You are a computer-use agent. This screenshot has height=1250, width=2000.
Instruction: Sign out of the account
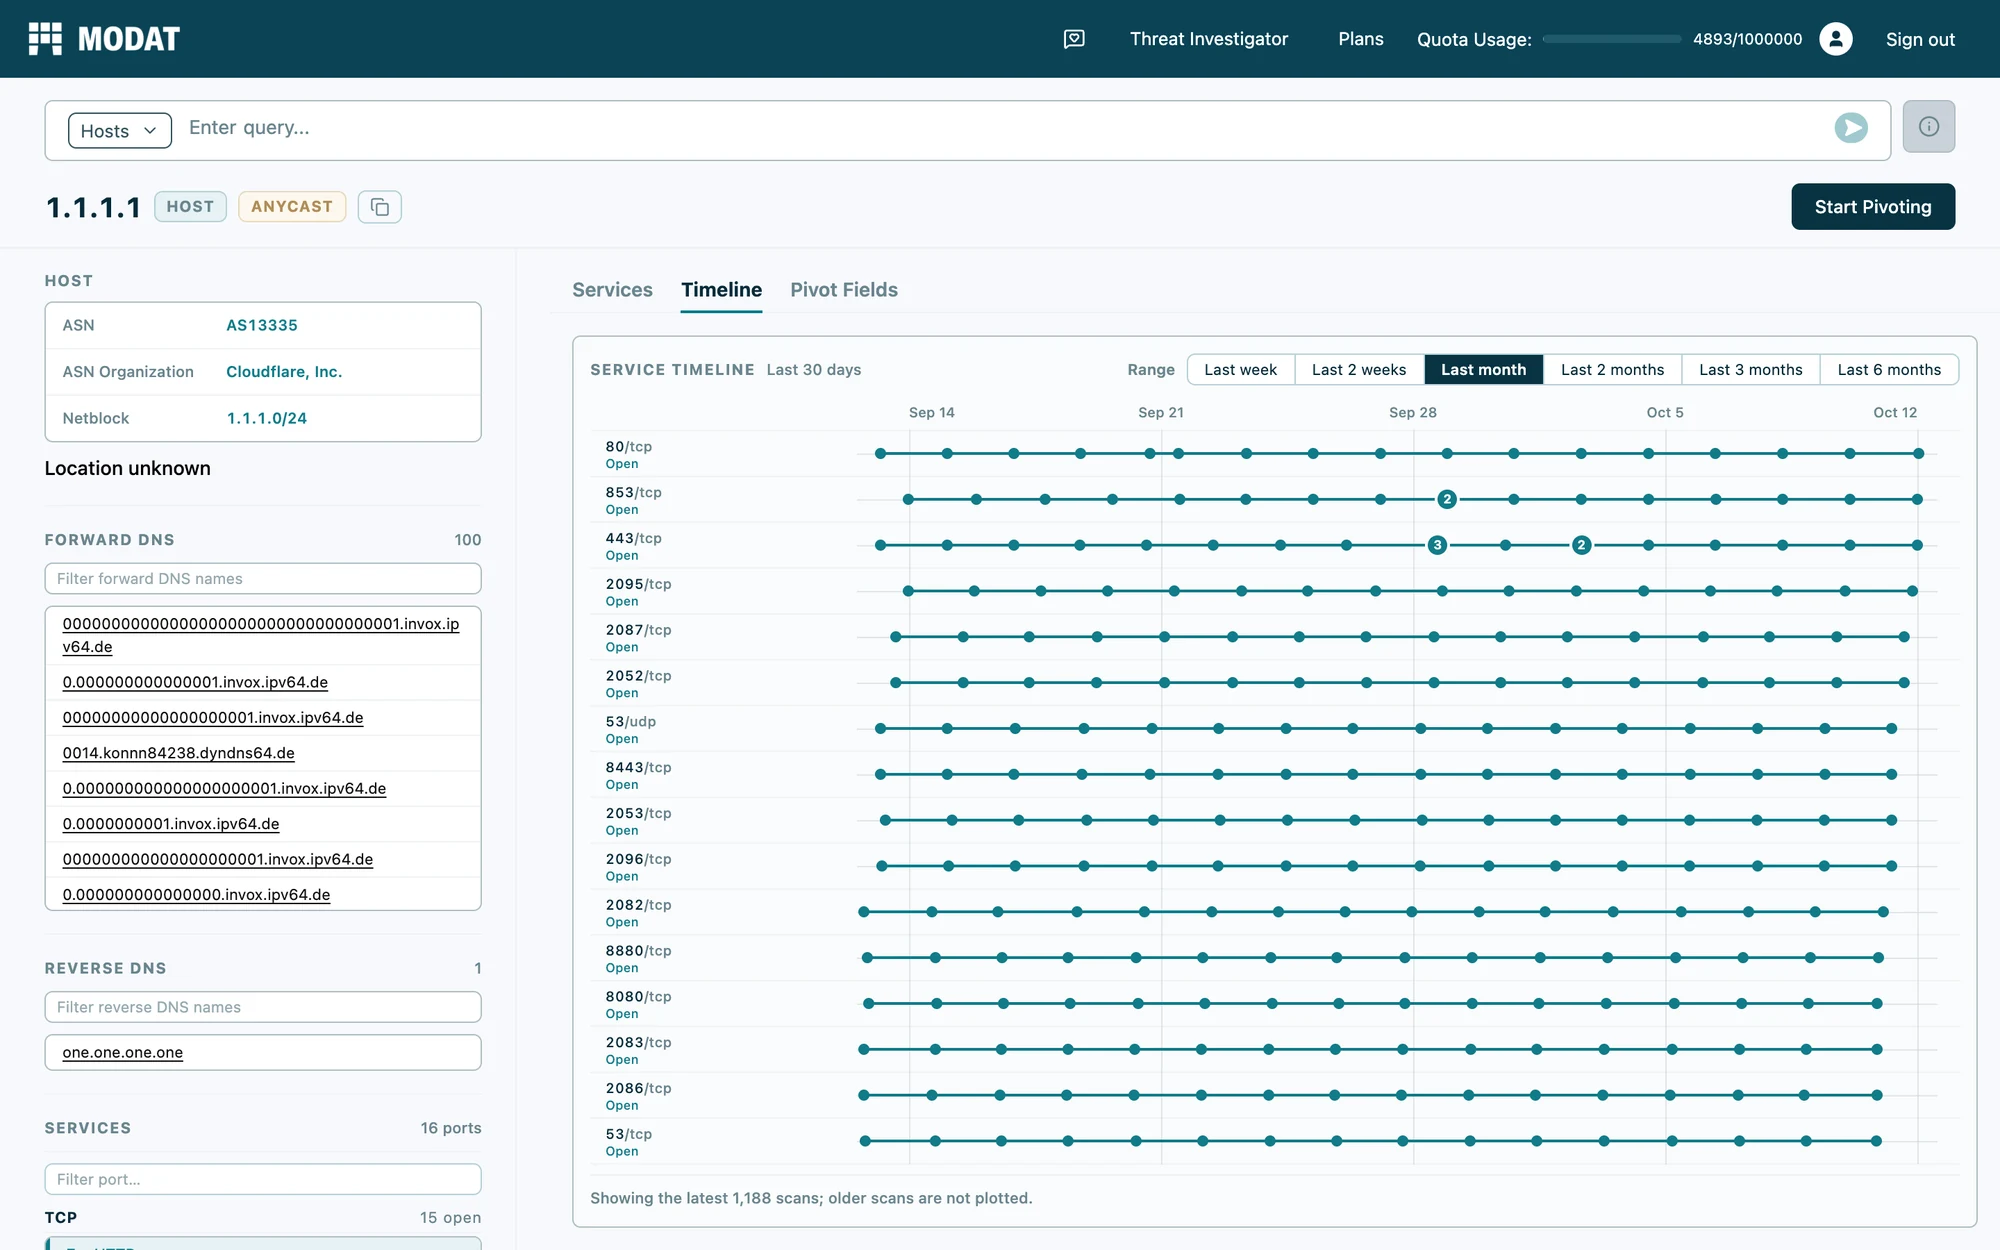[x=1920, y=40]
